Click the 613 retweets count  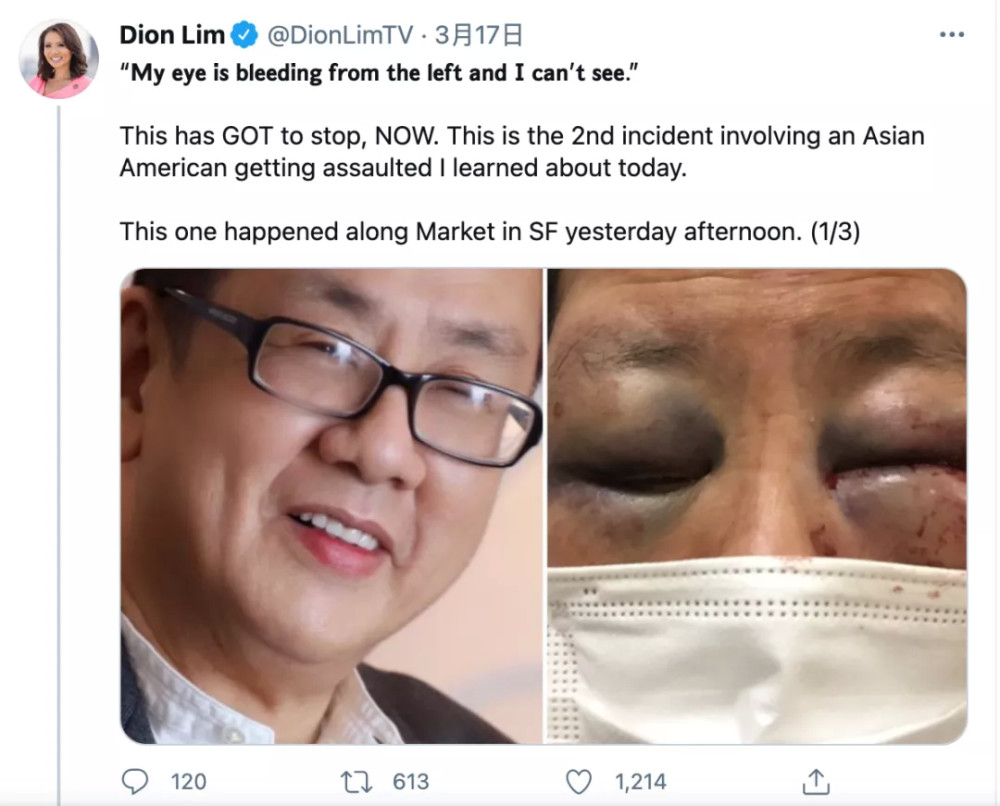(x=411, y=782)
